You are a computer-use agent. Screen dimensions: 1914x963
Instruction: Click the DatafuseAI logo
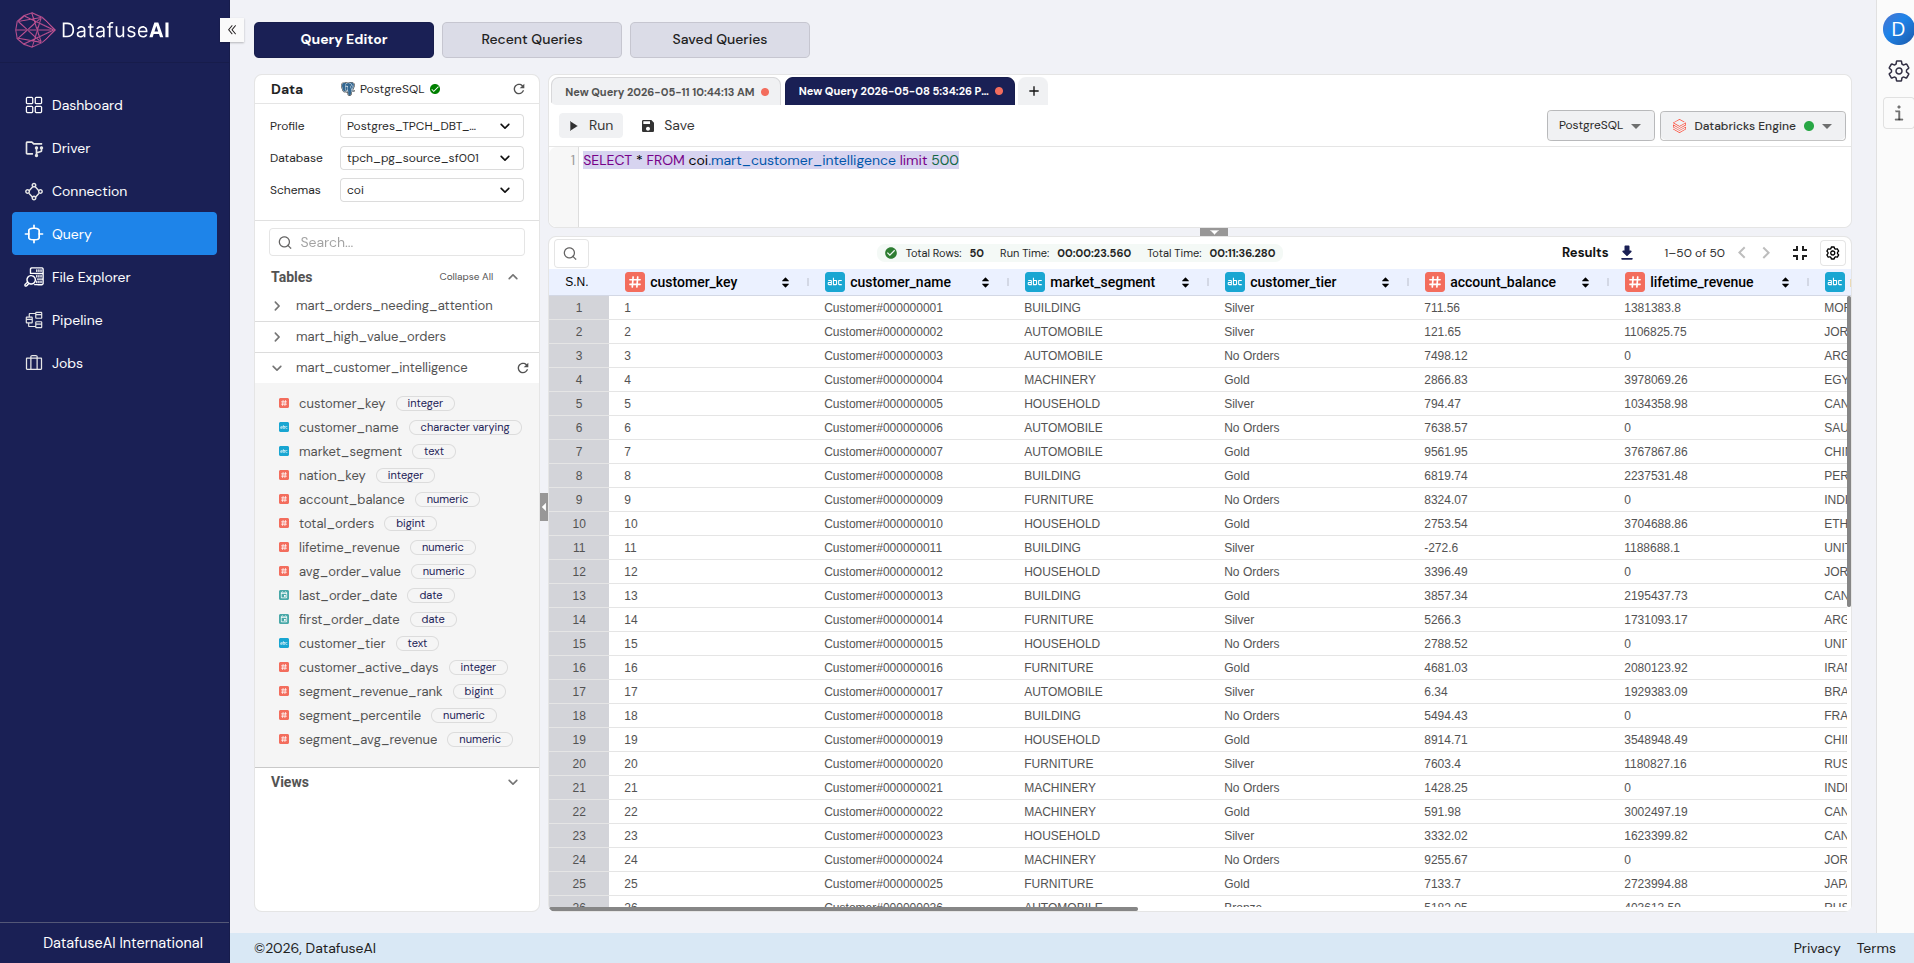coord(93,30)
